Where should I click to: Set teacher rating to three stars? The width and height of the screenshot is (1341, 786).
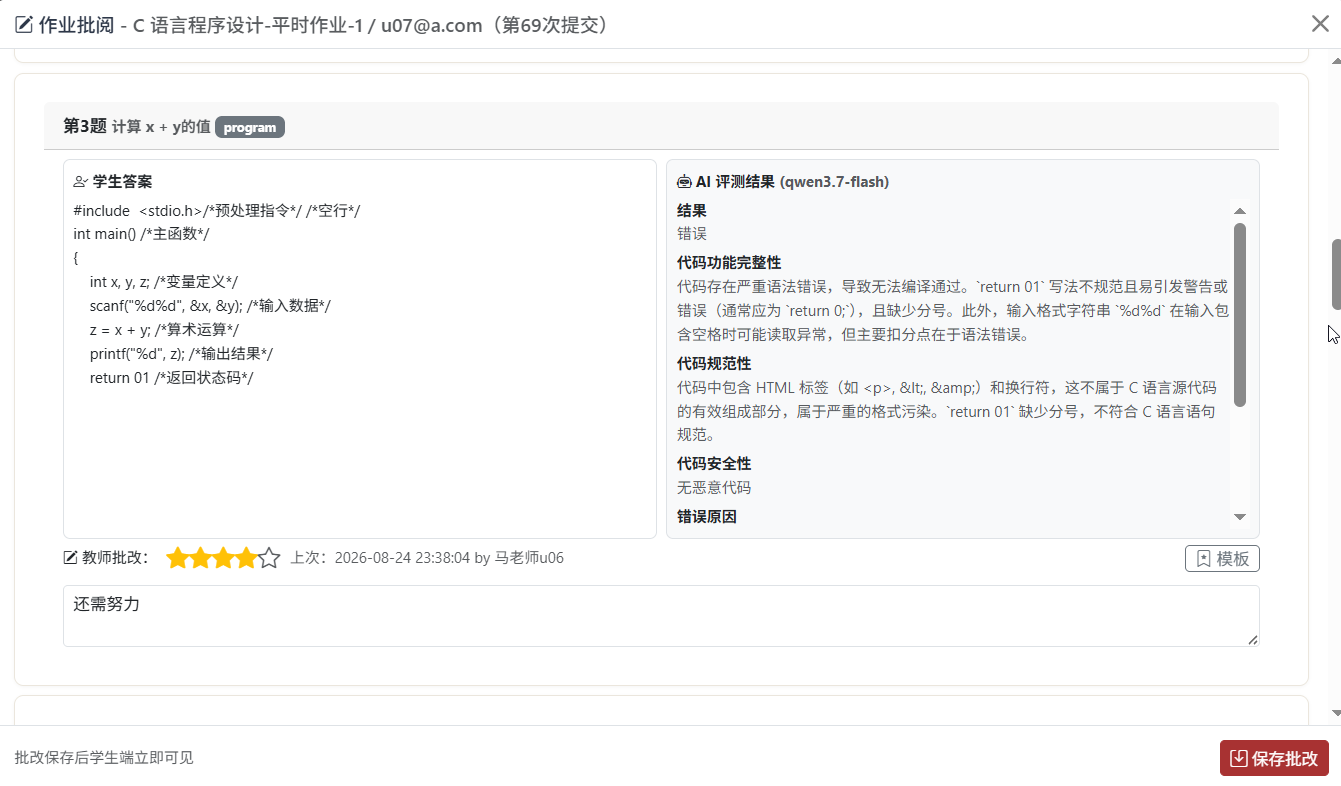pos(224,558)
